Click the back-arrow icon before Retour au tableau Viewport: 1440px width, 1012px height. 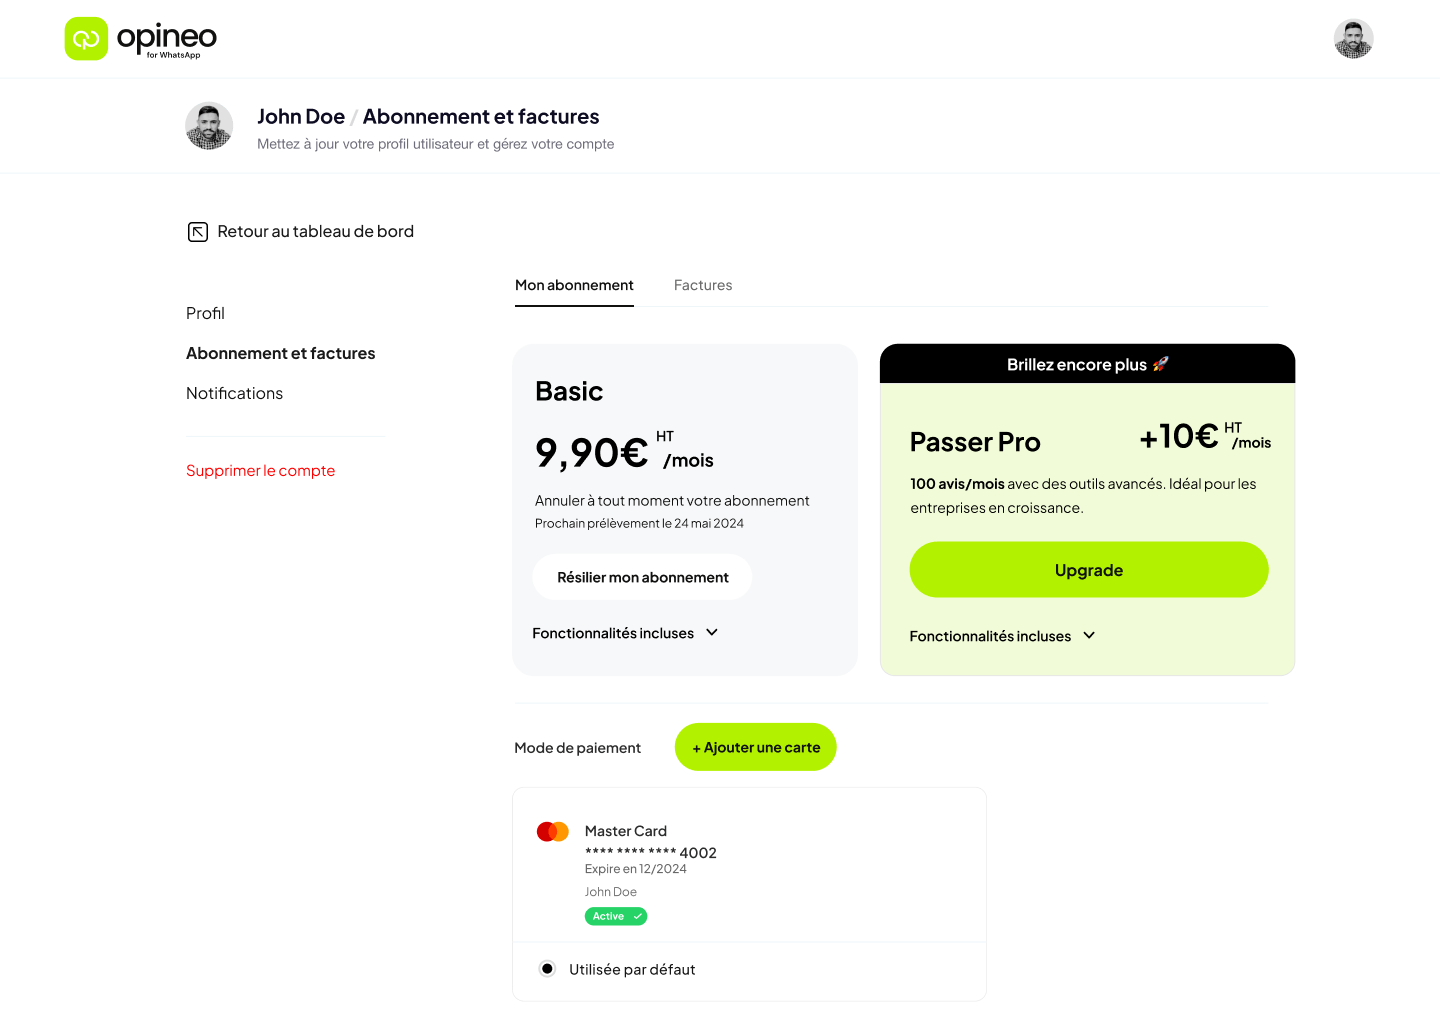coord(198,231)
